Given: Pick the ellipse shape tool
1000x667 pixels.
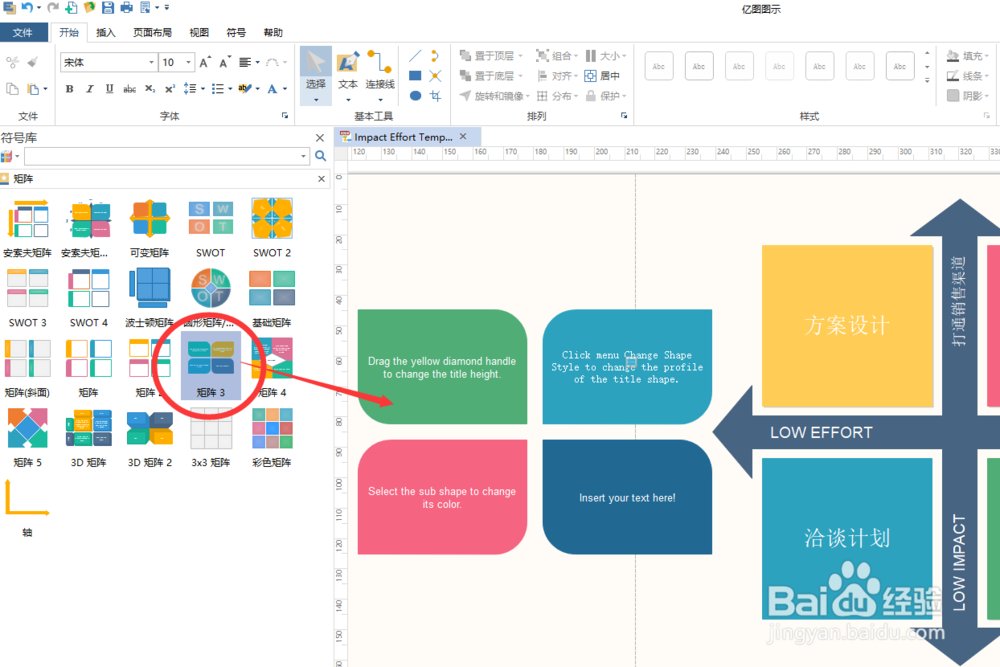Looking at the screenshot, I should click(x=415, y=96).
